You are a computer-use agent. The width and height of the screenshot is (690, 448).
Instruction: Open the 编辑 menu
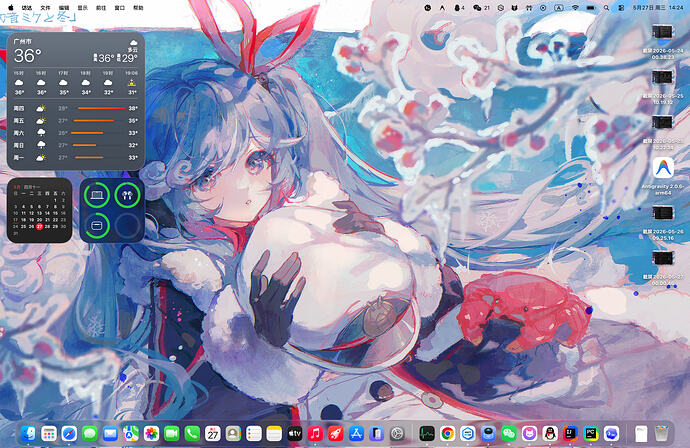[64, 7]
